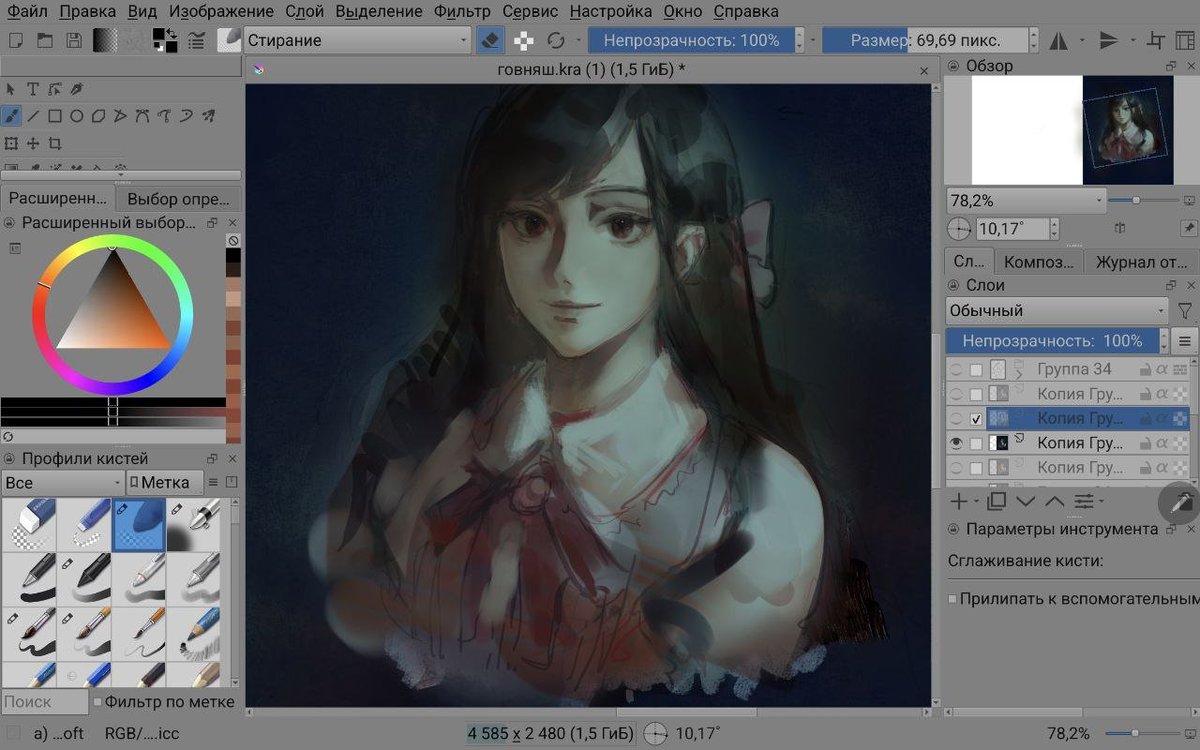Viewport: 1200px width, 750px height.
Task: Select the Calligraphy tool
Action: [77, 90]
